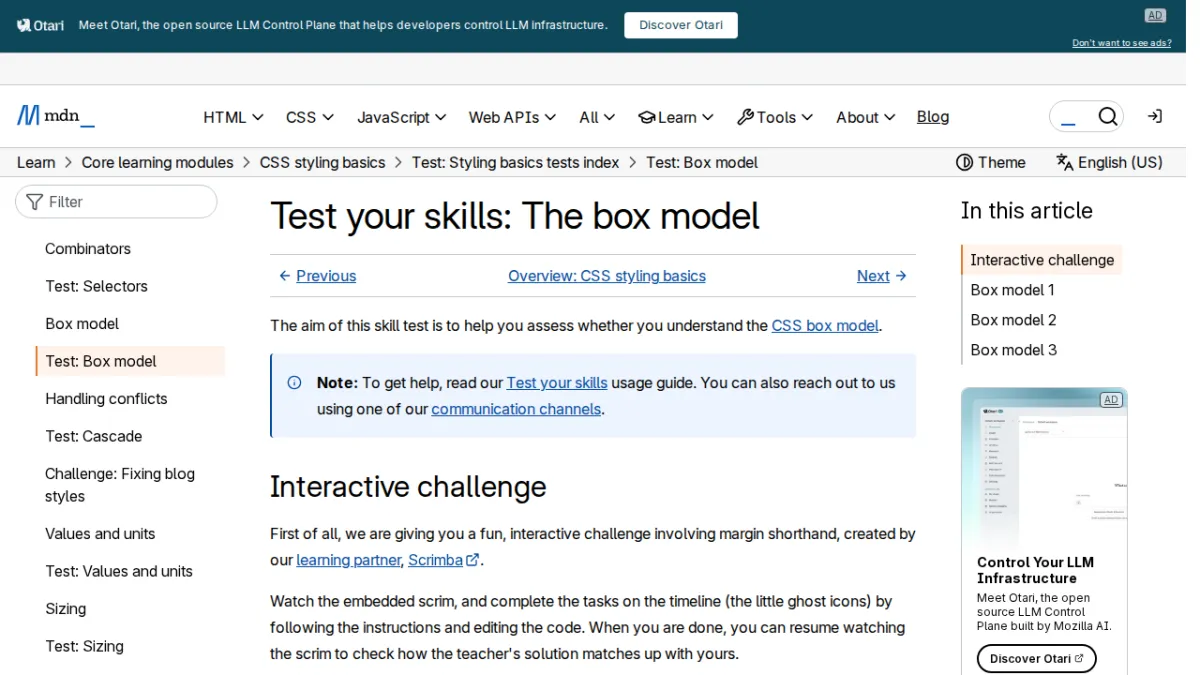Open the HTML navigation dropdown

click(x=233, y=117)
